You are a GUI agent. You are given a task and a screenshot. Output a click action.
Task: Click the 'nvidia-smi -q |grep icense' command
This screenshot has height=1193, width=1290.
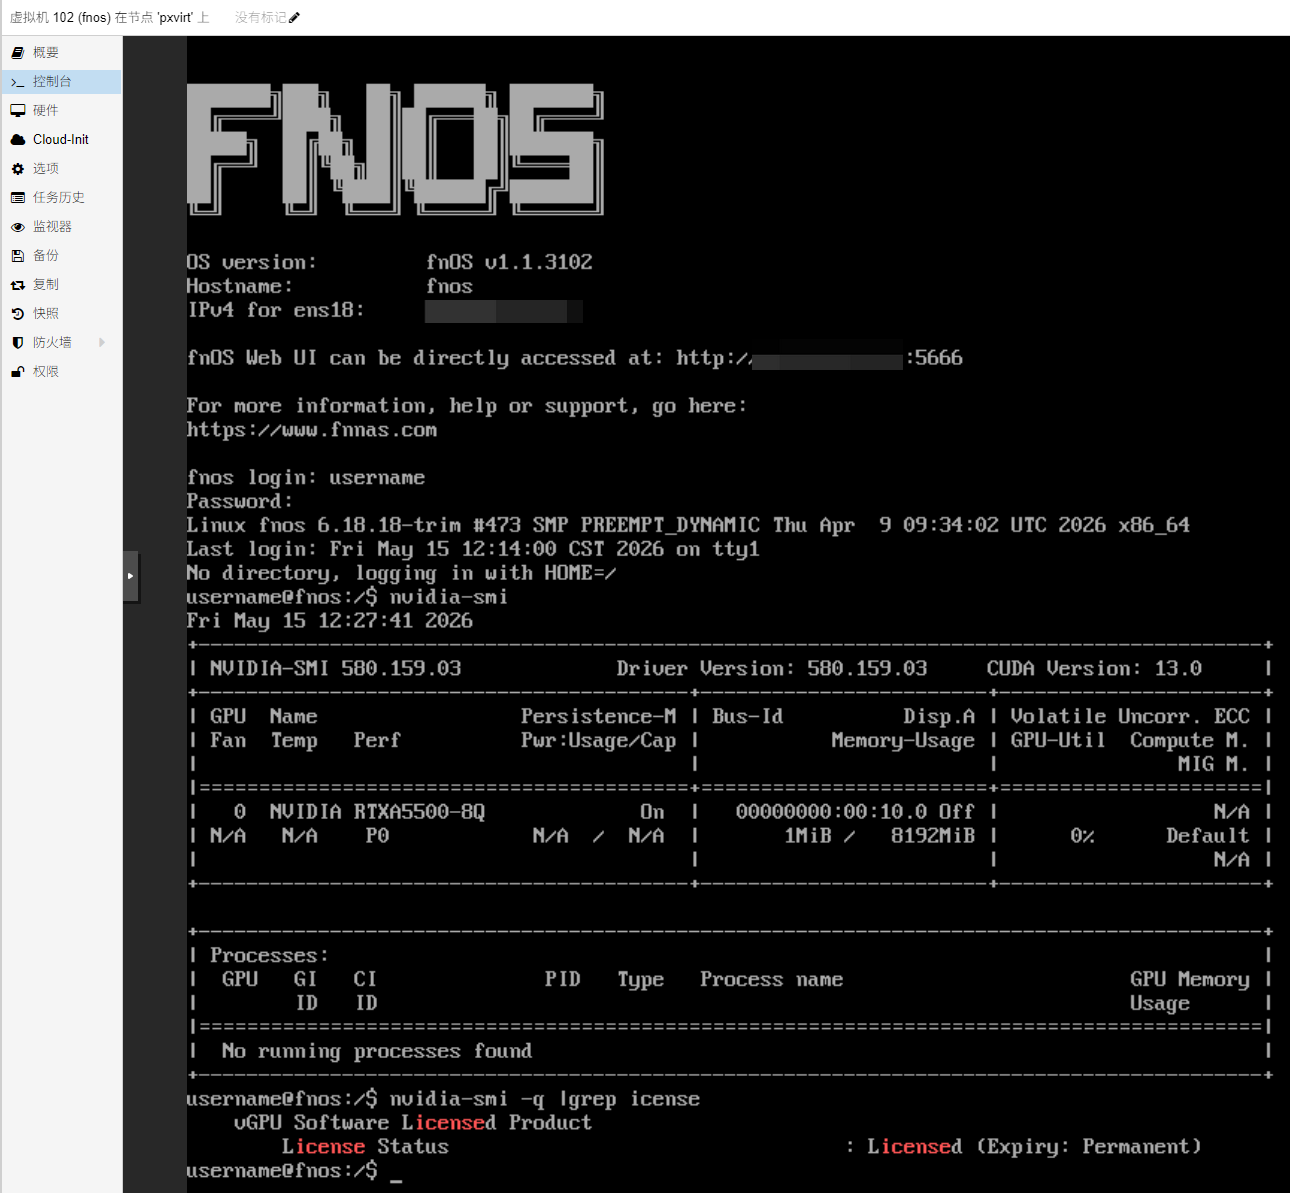(x=545, y=1099)
